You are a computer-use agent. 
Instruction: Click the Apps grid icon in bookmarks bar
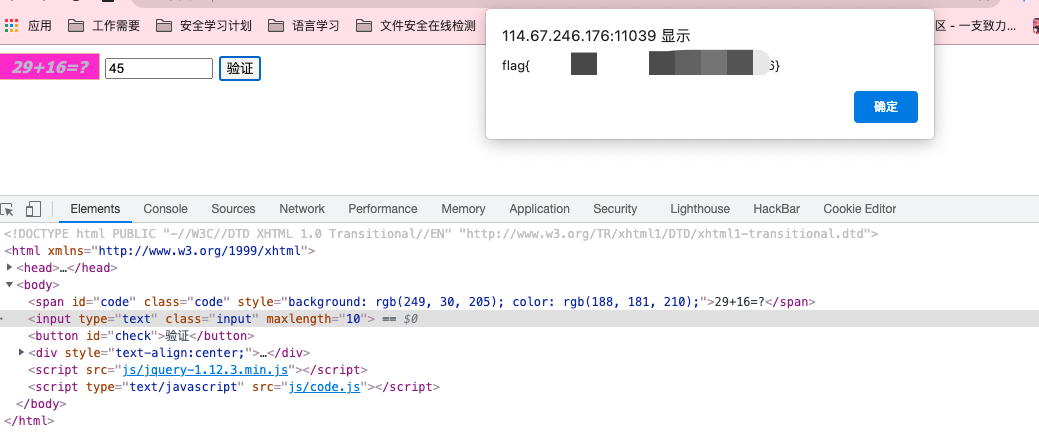pos(12,26)
